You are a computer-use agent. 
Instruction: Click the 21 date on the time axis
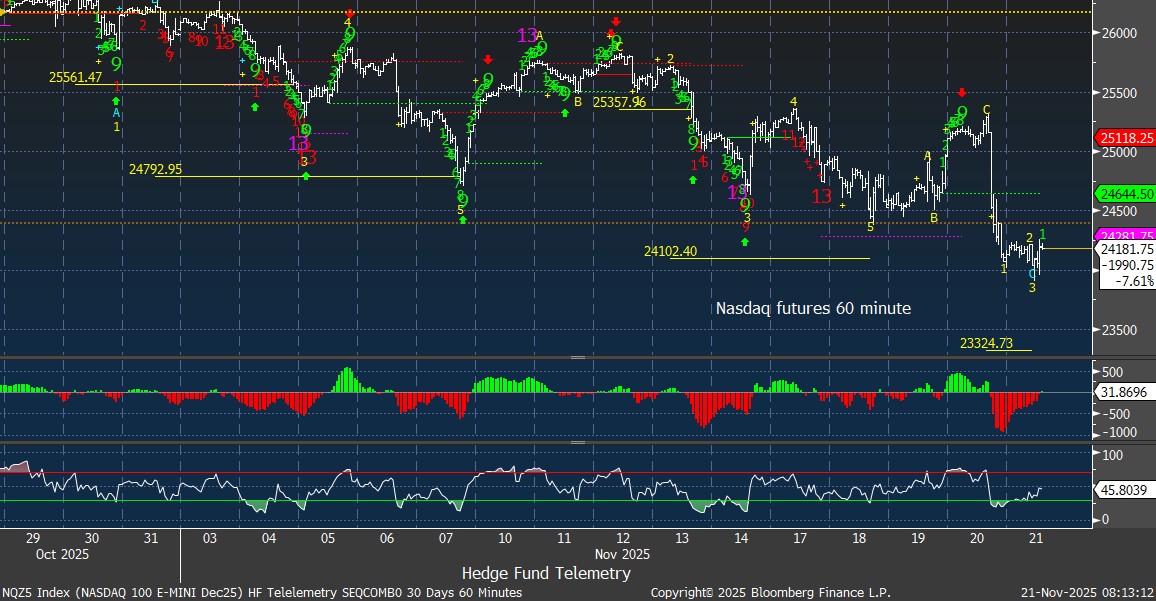pyautogui.click(x=1037, y=537)
